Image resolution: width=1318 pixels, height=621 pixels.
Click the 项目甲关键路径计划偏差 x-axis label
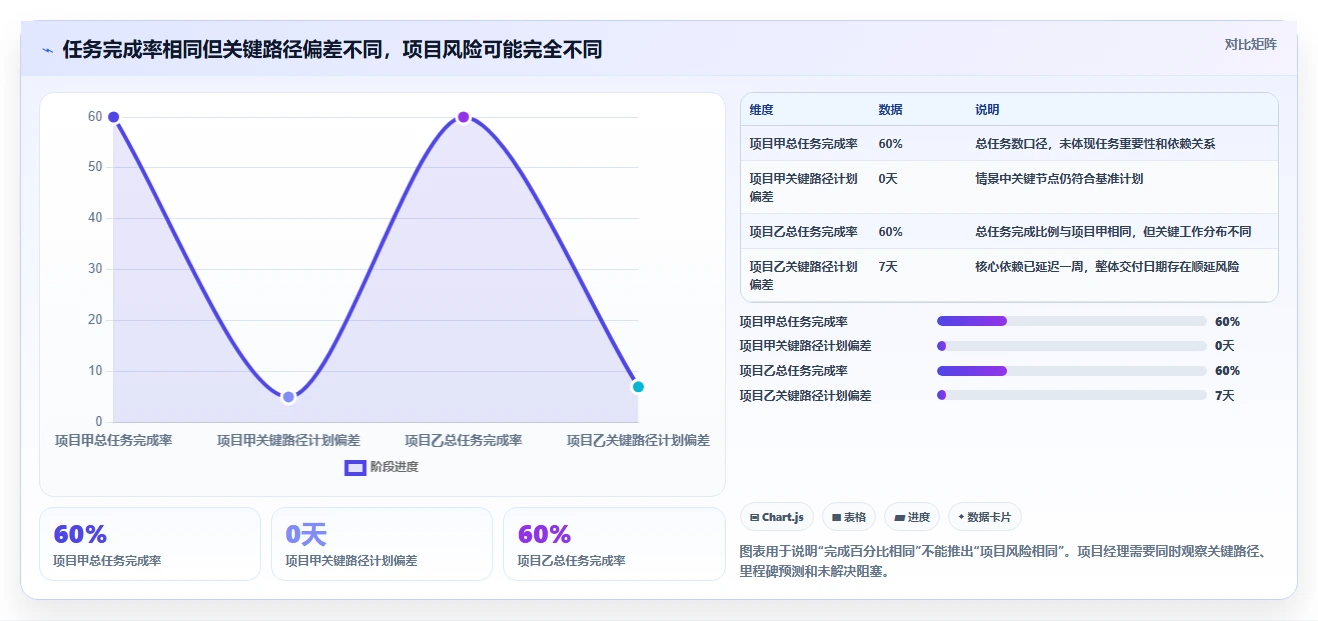point(288,440)
